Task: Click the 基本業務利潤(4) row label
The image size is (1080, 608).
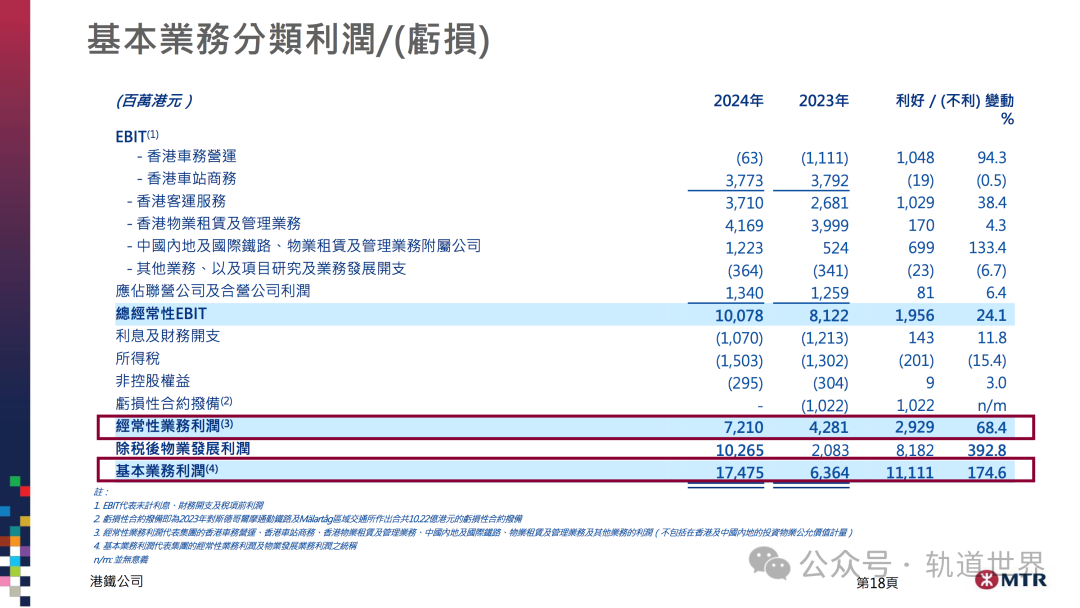Action: click(167, 471)
